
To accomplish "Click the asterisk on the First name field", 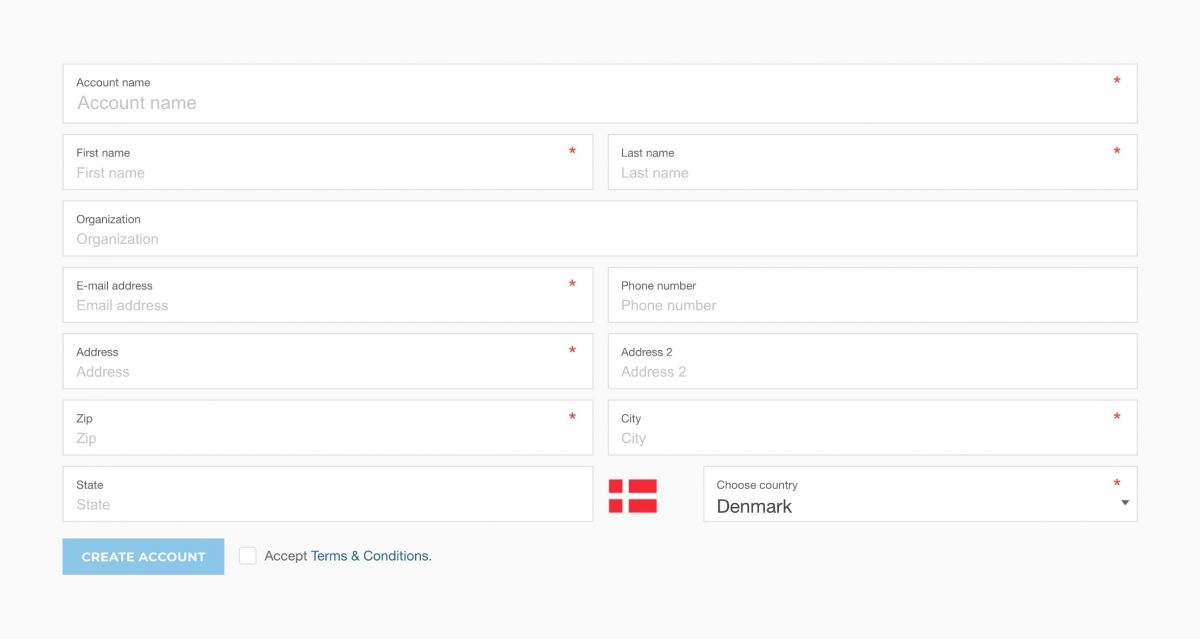I will point(572,152).
